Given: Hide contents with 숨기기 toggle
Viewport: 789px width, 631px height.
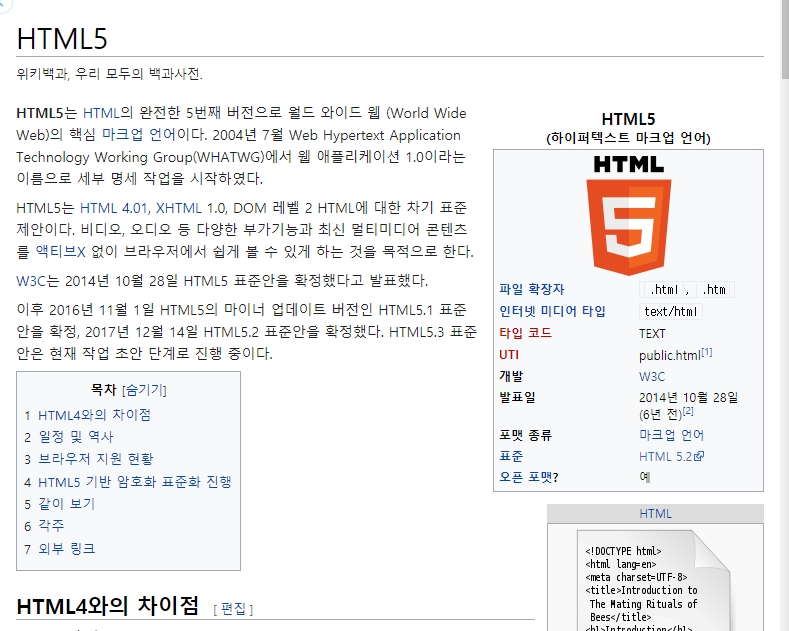Looking at the screenshot, I should [144, 389].
